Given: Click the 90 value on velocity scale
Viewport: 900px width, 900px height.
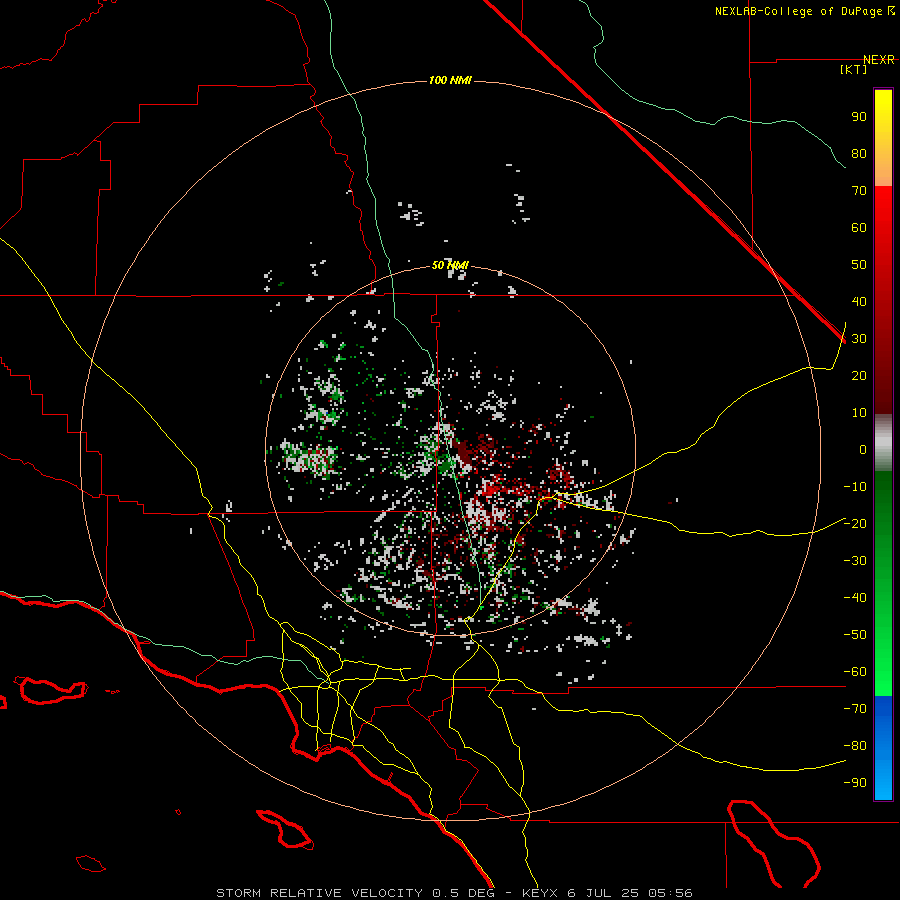Looking at the screenshot, I should [x=859, y=117].
